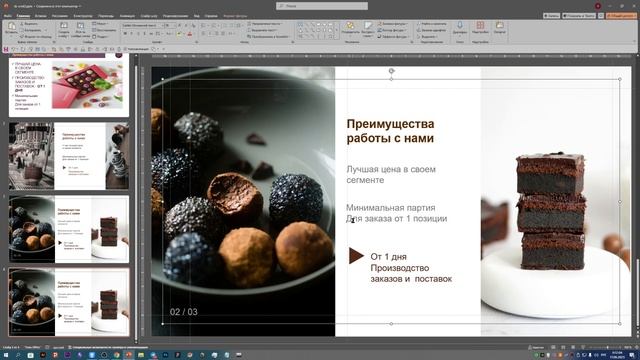Increase the list indent level
Image resolution: width=640 pixels, height=360 pixels.
230,25
